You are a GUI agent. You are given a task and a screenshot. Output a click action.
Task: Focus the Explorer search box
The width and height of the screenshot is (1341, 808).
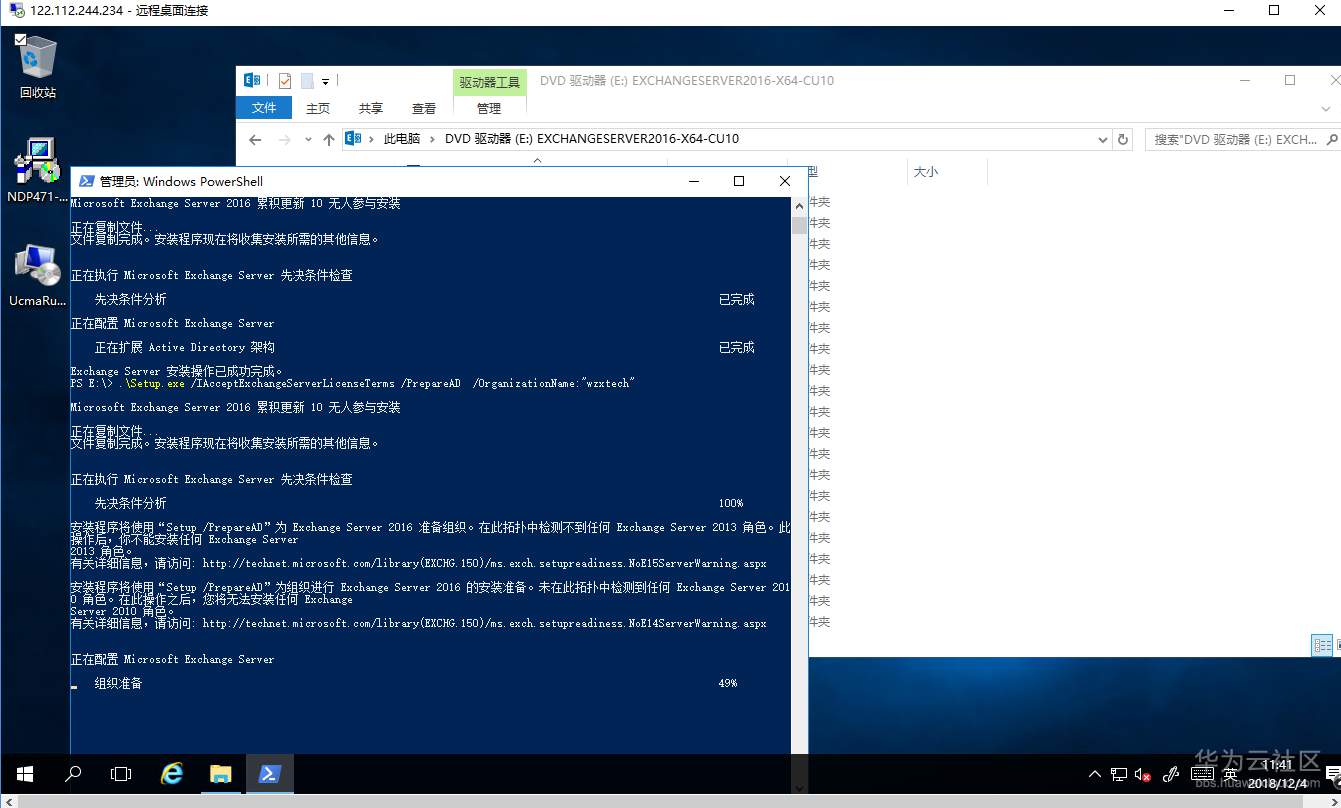click(x=1234, y=140)
